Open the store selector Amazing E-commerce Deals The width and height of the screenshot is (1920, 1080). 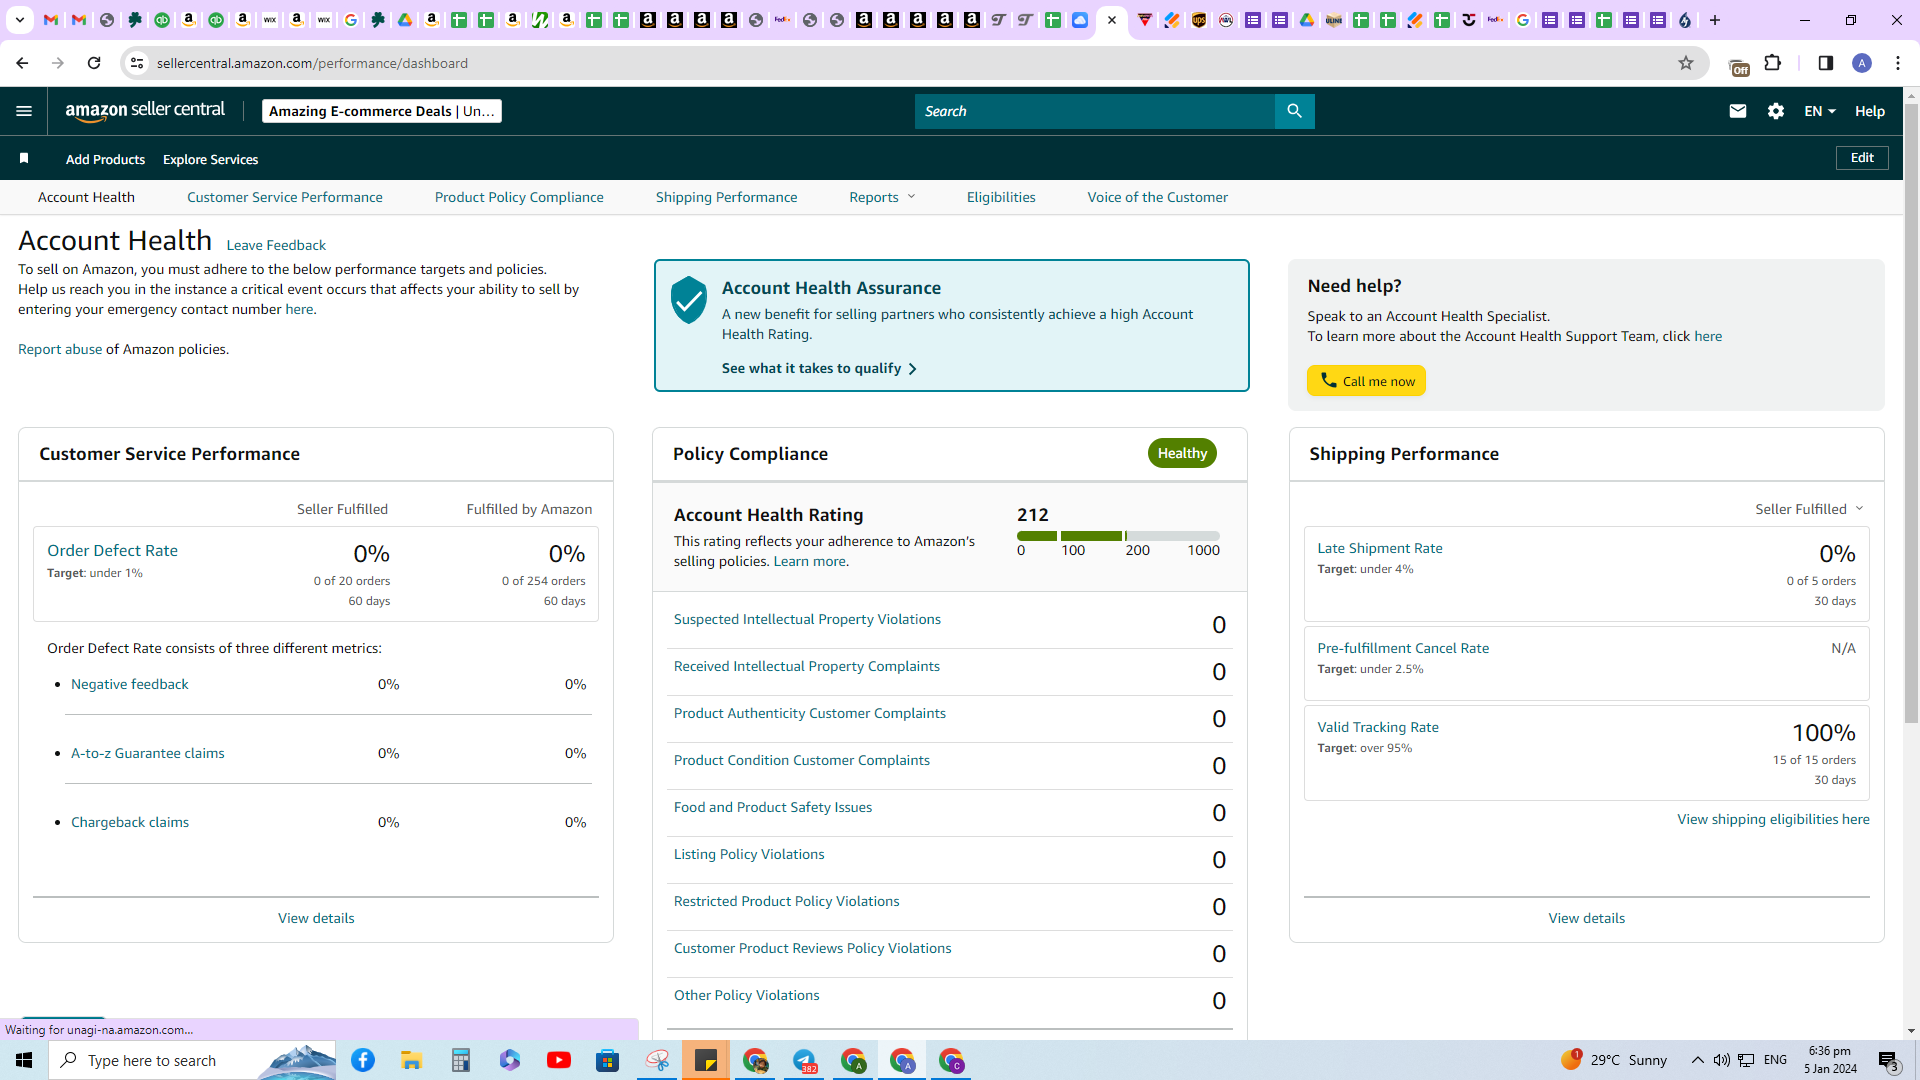click(x=382, y=111)
